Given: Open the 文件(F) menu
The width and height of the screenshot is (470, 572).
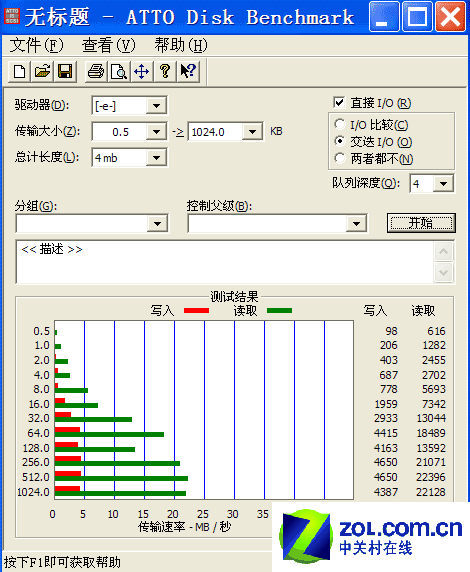Looking at the screenshot, I should click(x=36, y=45).
